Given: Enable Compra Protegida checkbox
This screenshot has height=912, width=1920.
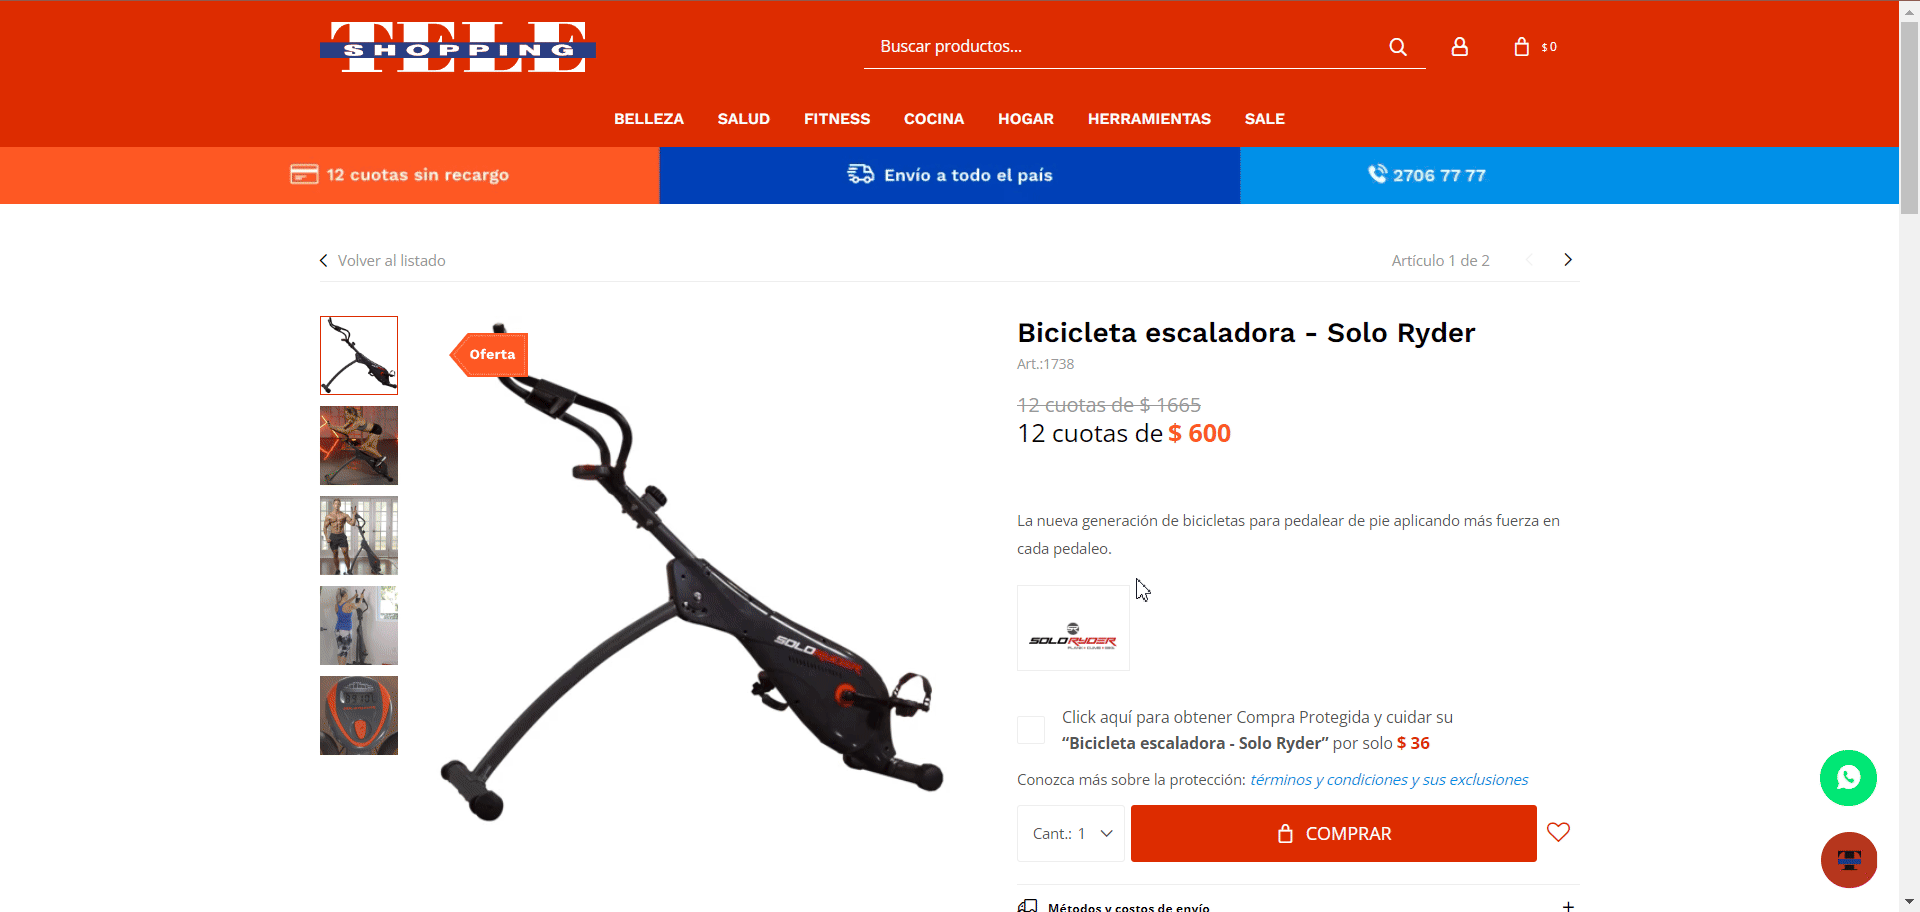Looking at the screenshot, I should pyautogui.click(x=1031, y=730).
